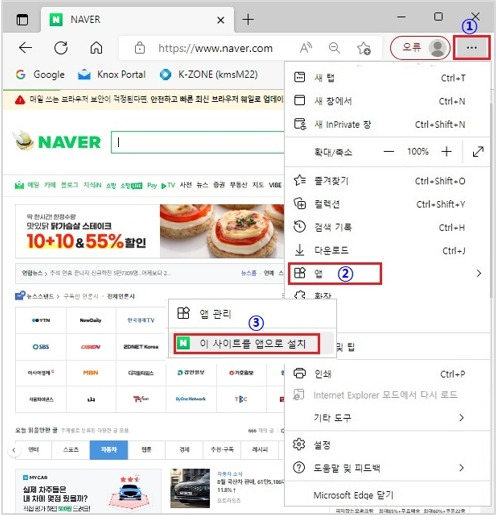Reload the Naver page
This screenshot has width=496, height=515.
61,48
